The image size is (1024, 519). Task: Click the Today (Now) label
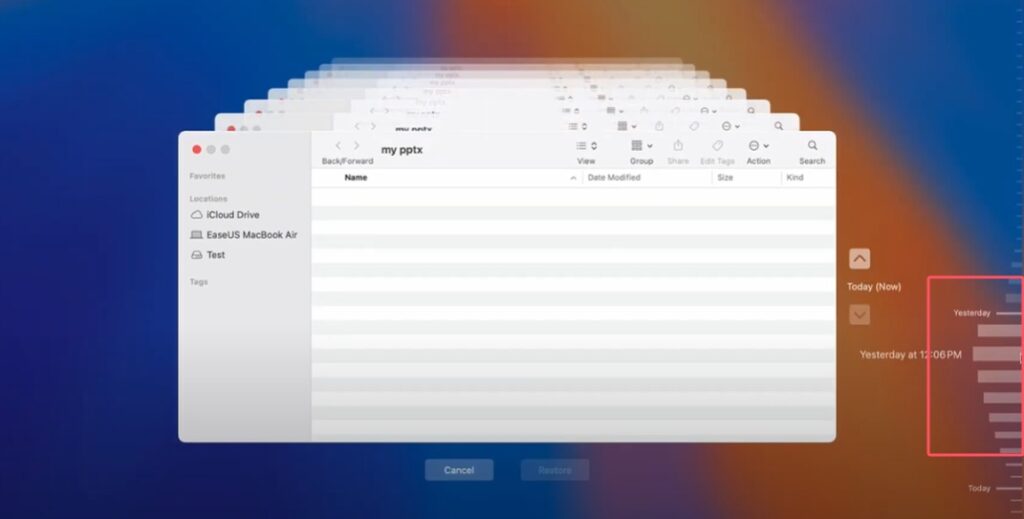tap(874, 287)
